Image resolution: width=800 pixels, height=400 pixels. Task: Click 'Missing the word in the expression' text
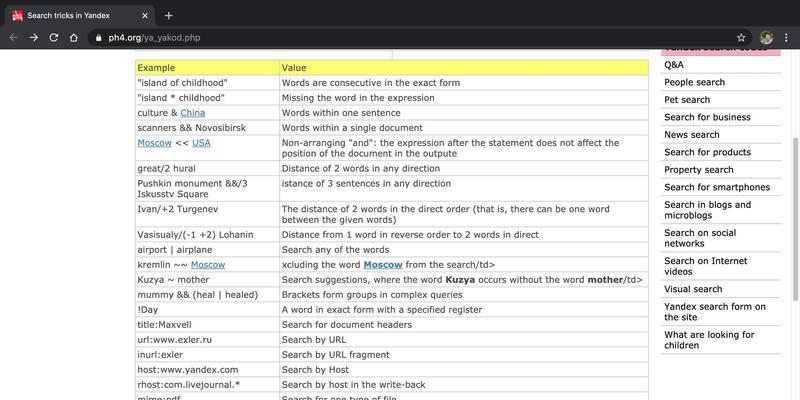pos(358,97)
